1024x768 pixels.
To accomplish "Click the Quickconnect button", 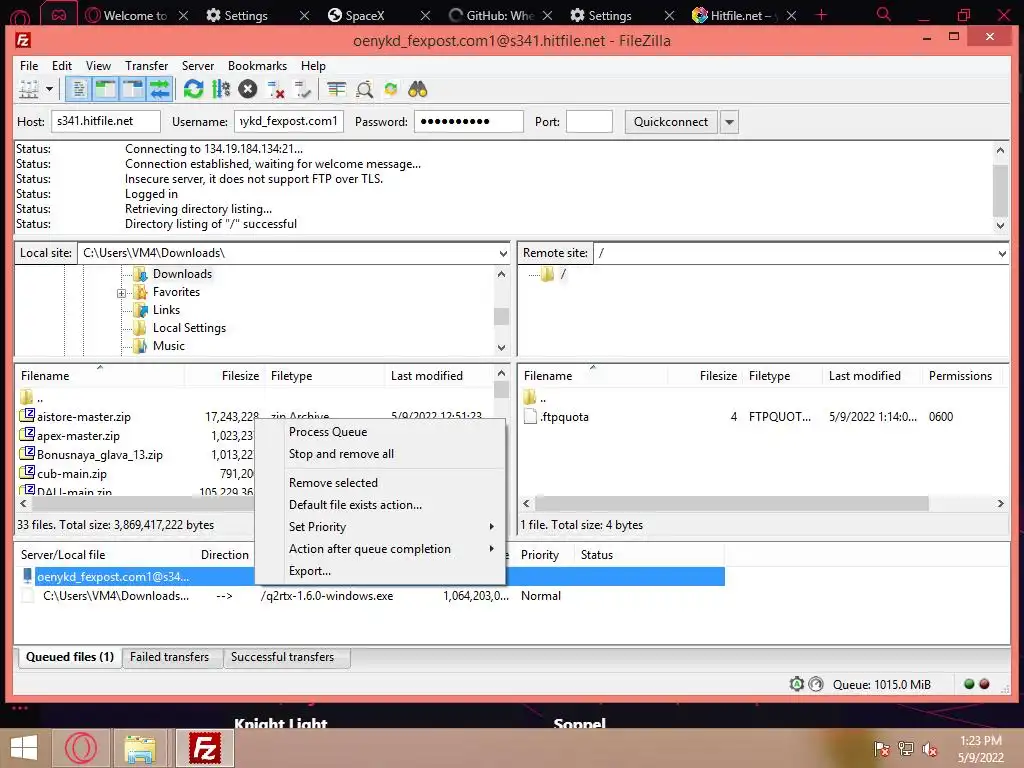I will (671, 121).
